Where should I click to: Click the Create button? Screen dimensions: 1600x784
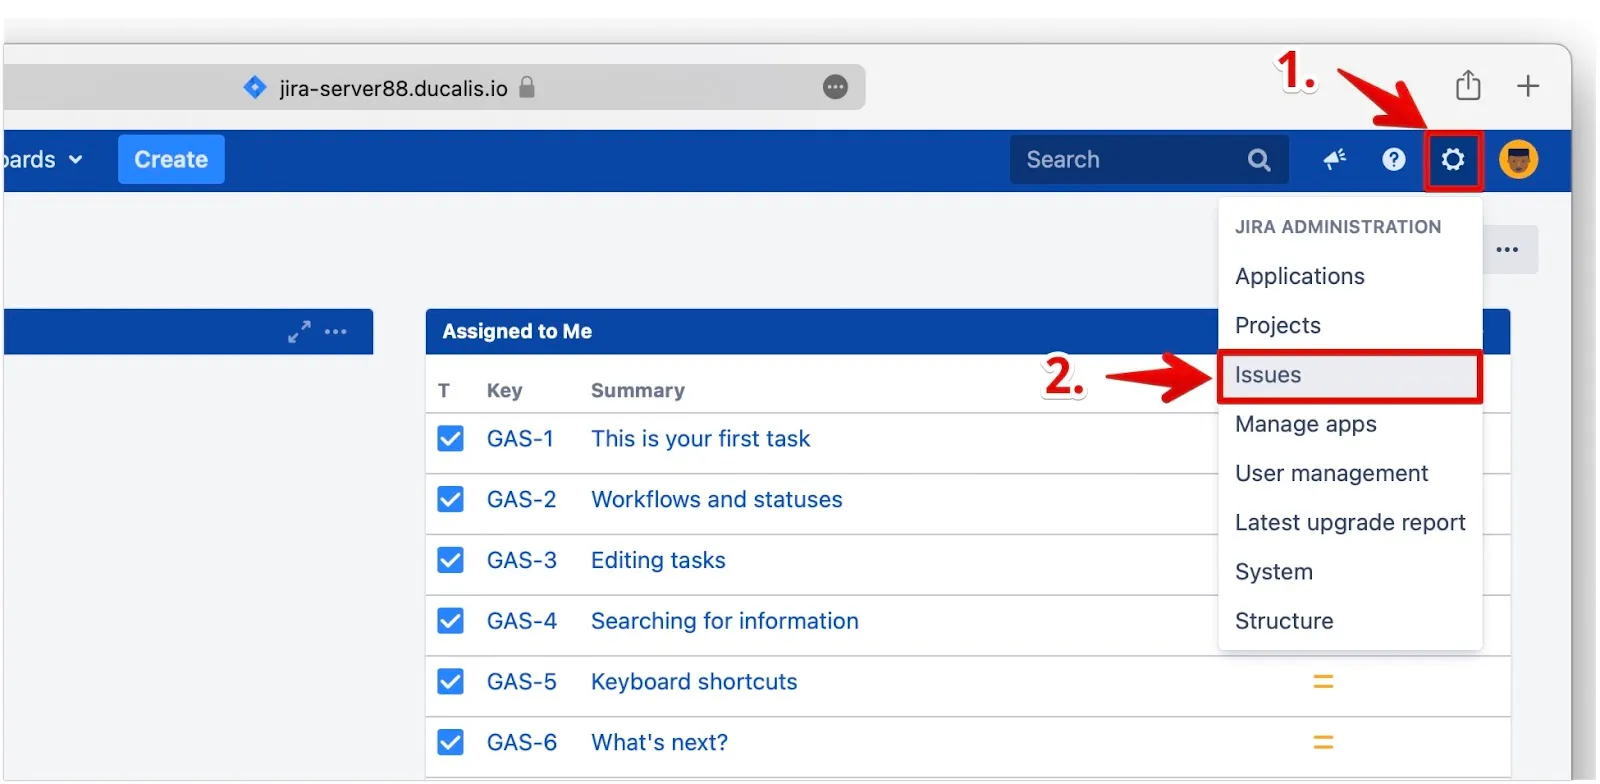click(x=171, y=159)
